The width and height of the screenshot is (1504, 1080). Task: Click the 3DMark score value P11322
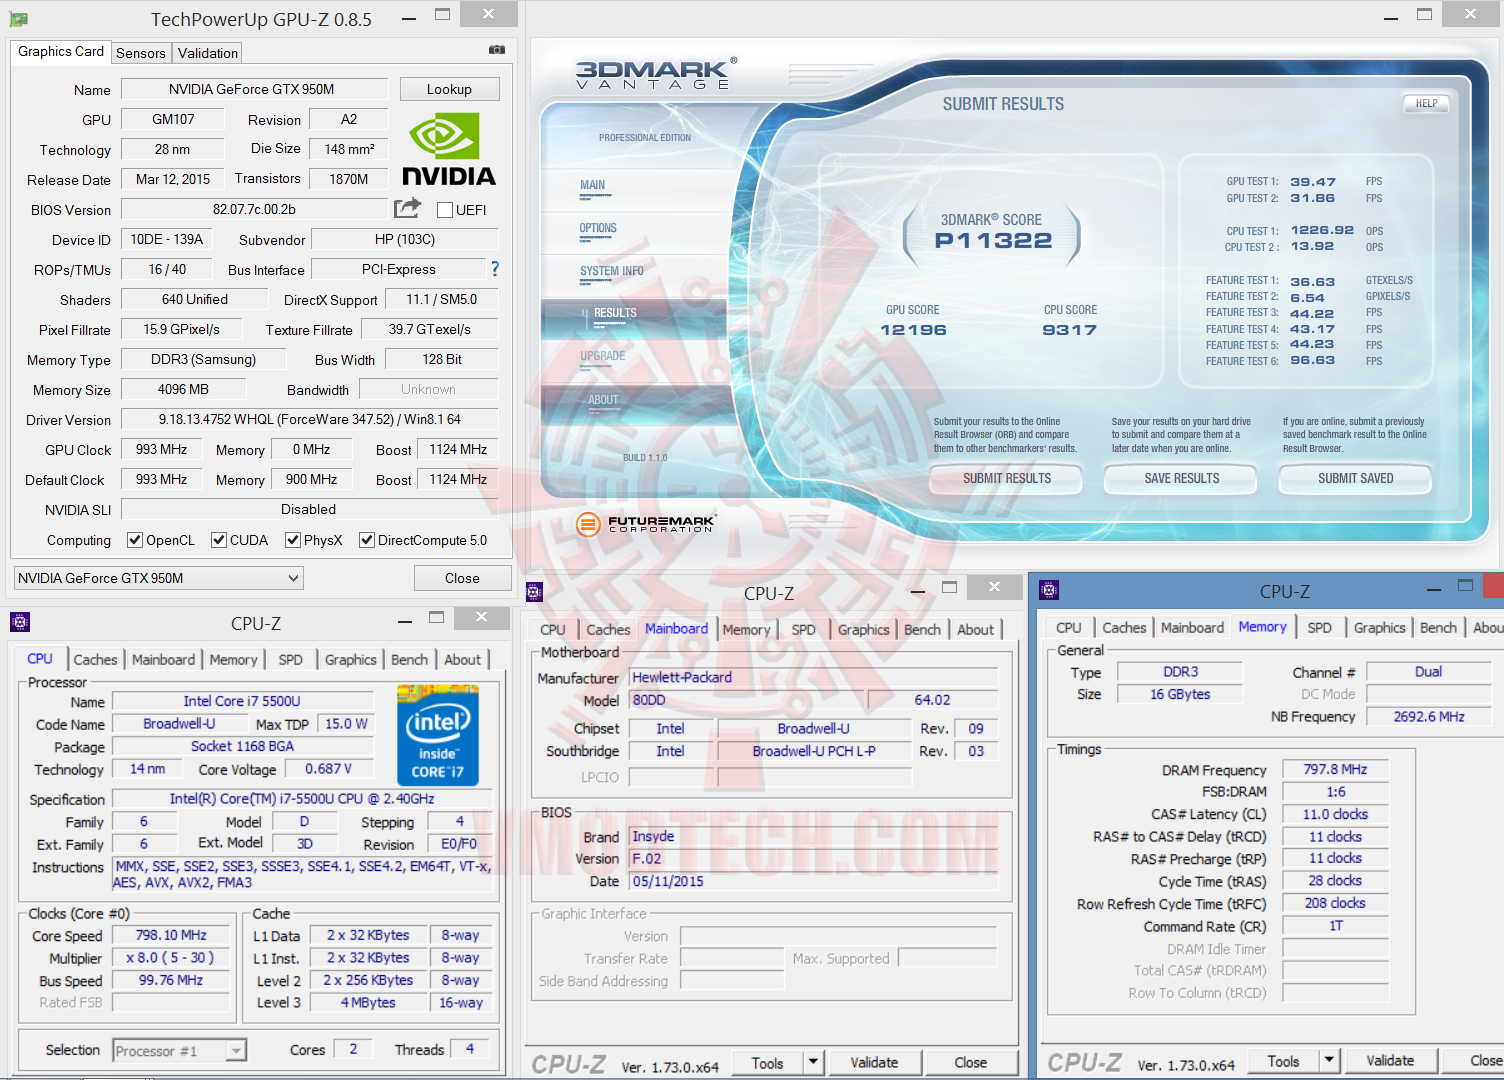click(x=993, y=240)
